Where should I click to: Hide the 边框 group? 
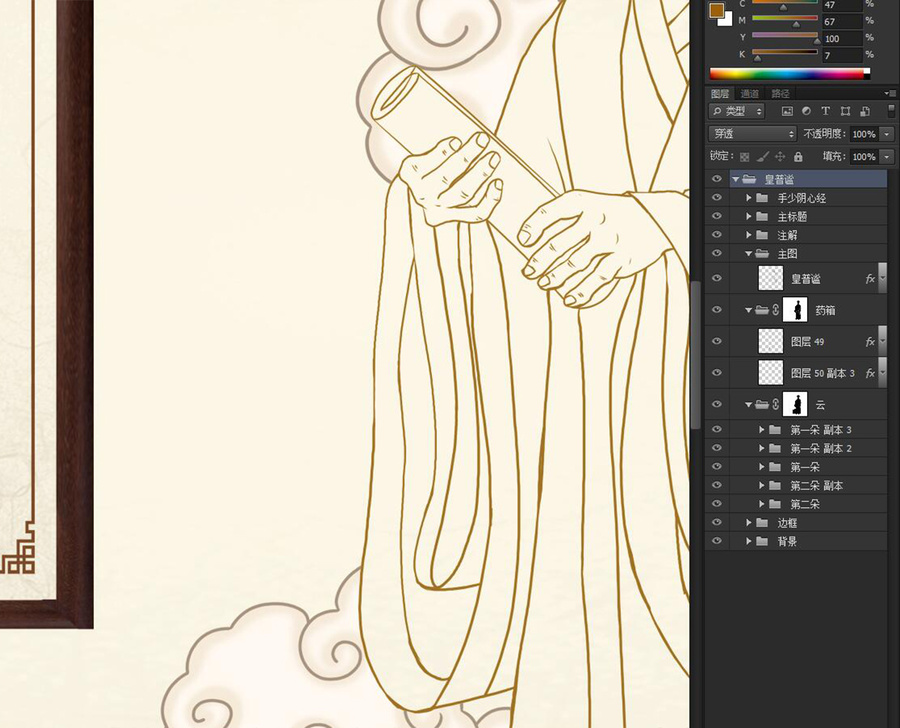716,522
